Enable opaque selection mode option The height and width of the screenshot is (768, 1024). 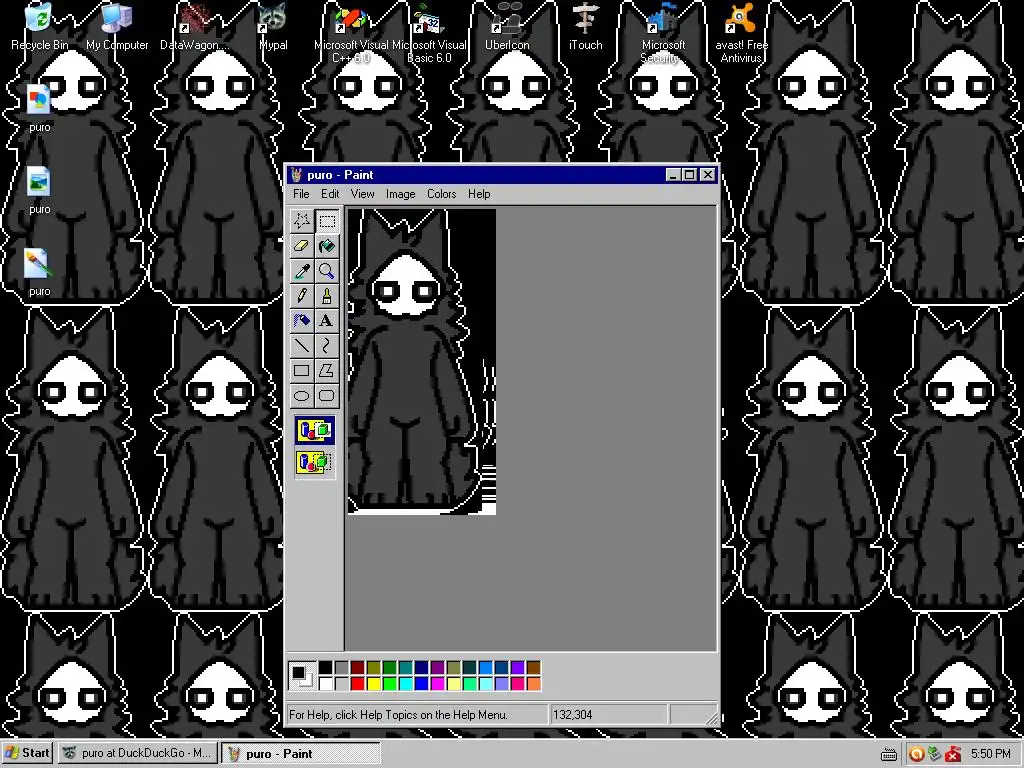click(x=315, y=431)
